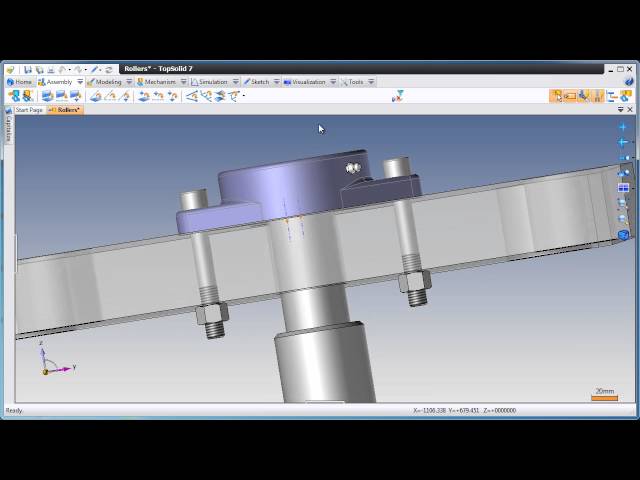
Task: Click the topmost blue cross view icon
Action: click(623, 127)
